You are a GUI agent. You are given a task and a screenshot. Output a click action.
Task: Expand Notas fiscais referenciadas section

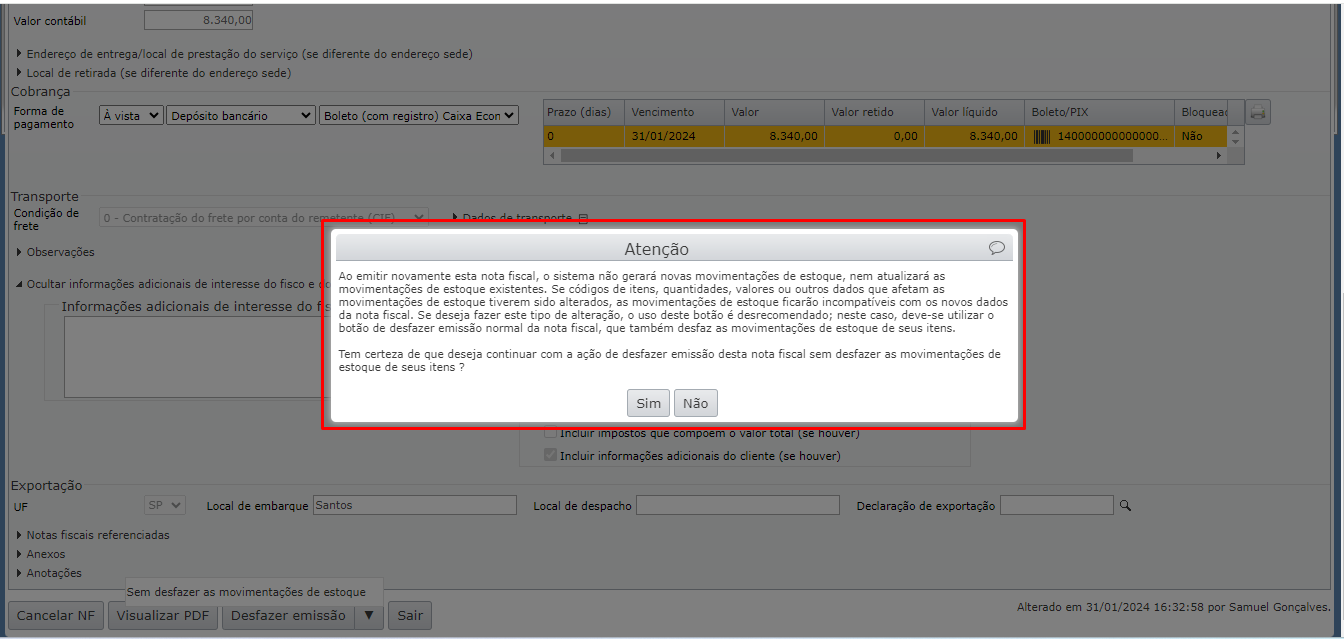pyautogui.click(x=92, y=535)
